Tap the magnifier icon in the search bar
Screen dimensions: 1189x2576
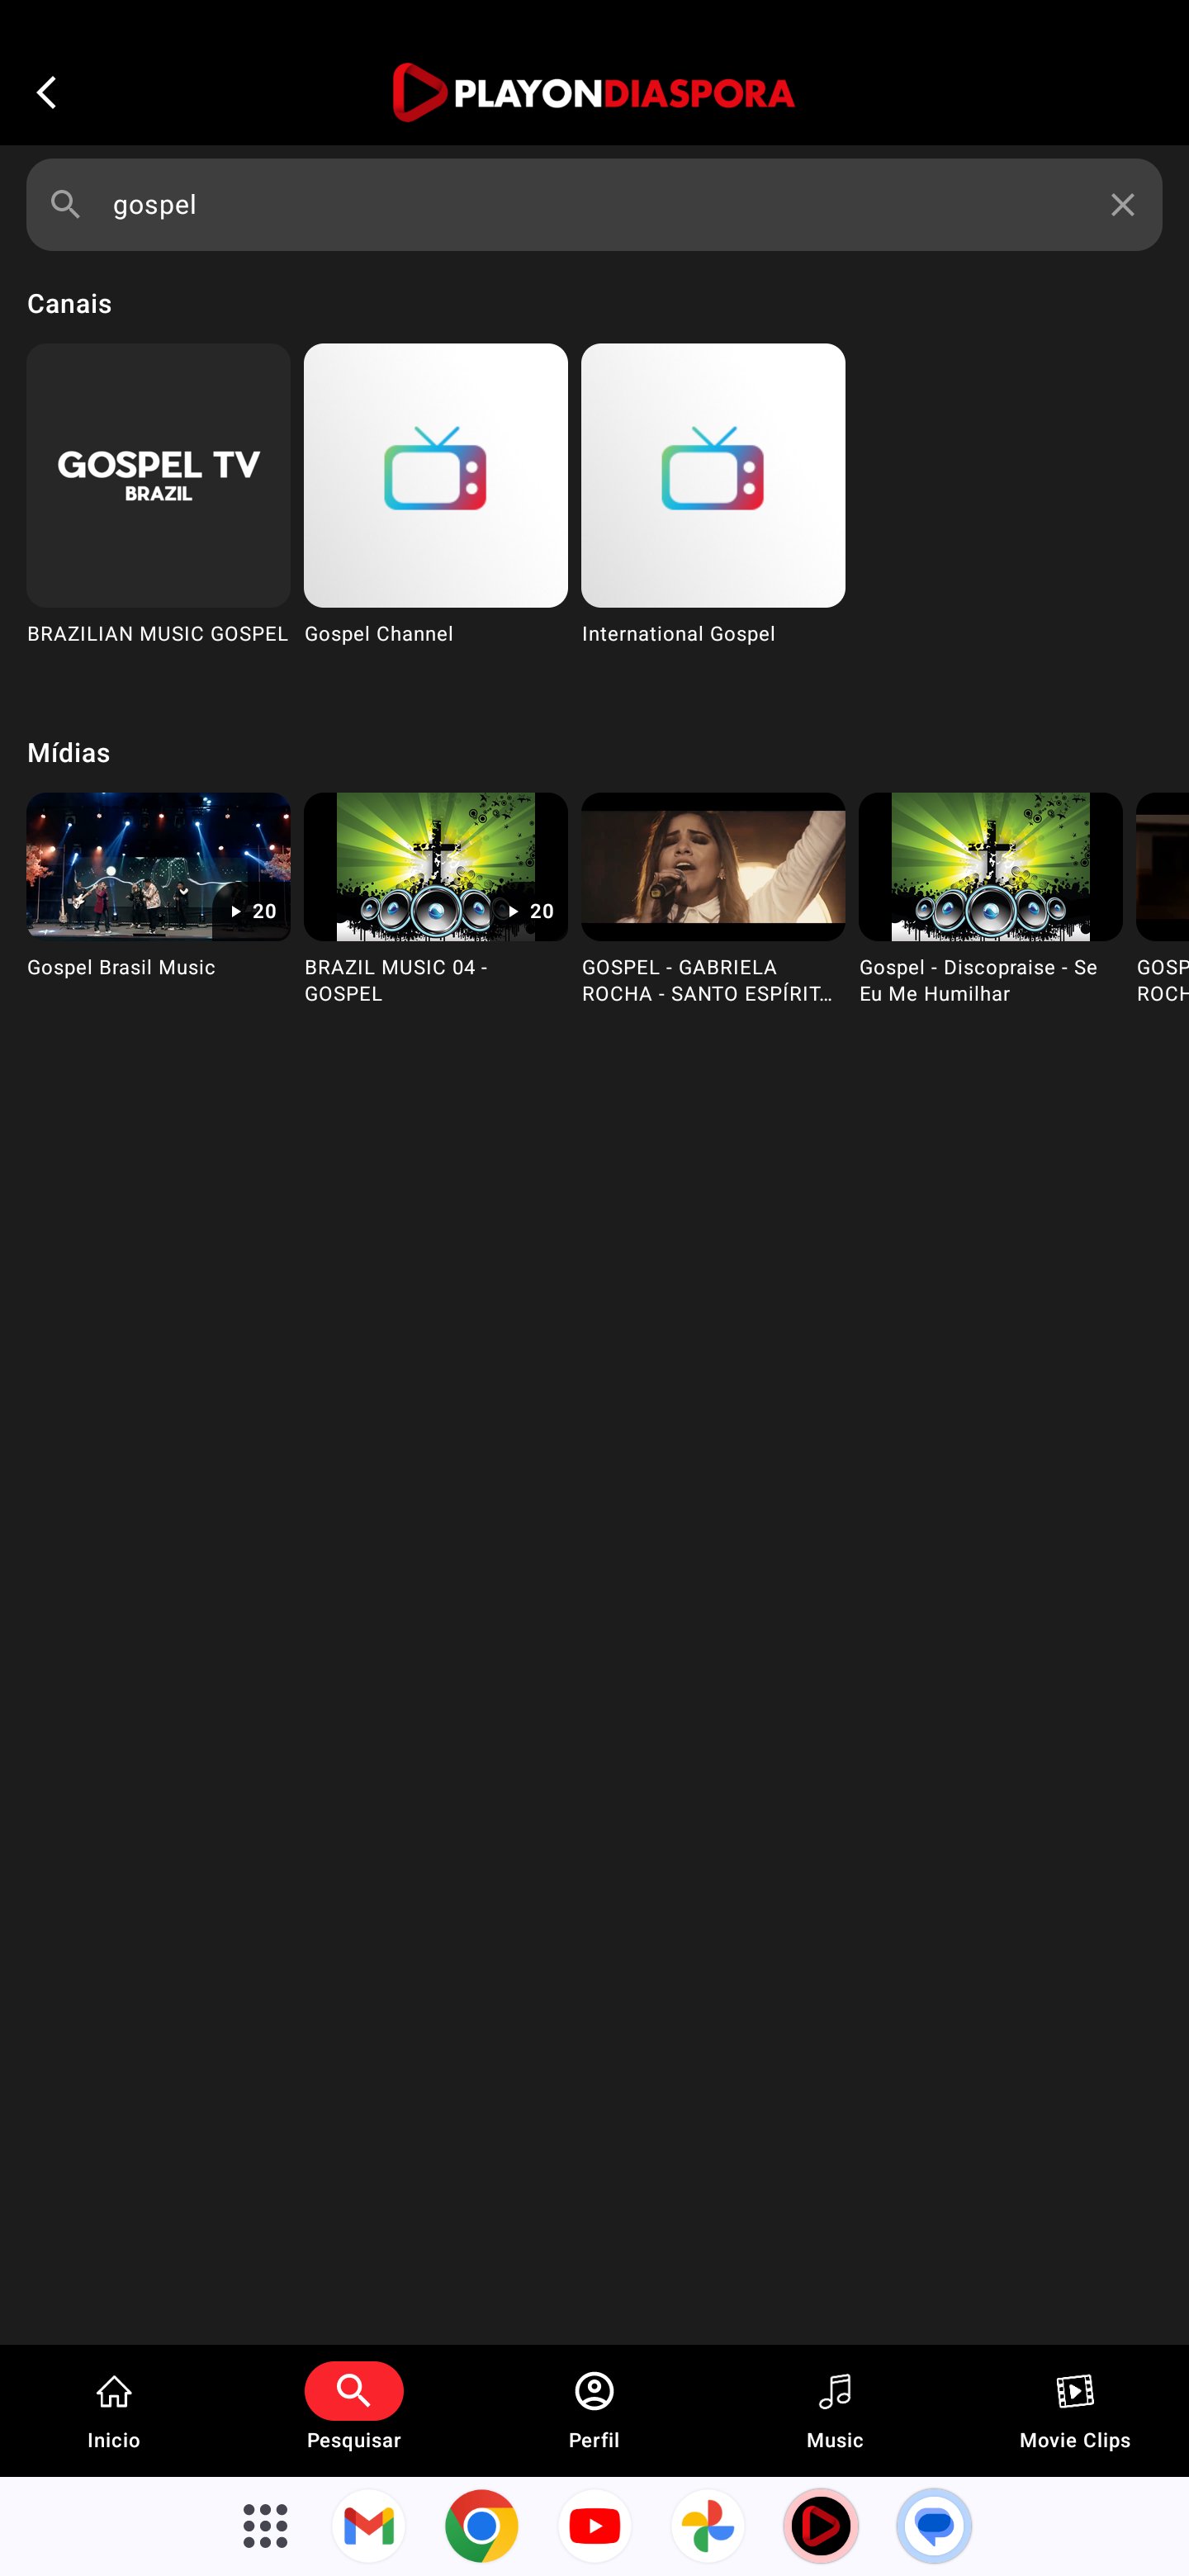[x=66, y=205]
